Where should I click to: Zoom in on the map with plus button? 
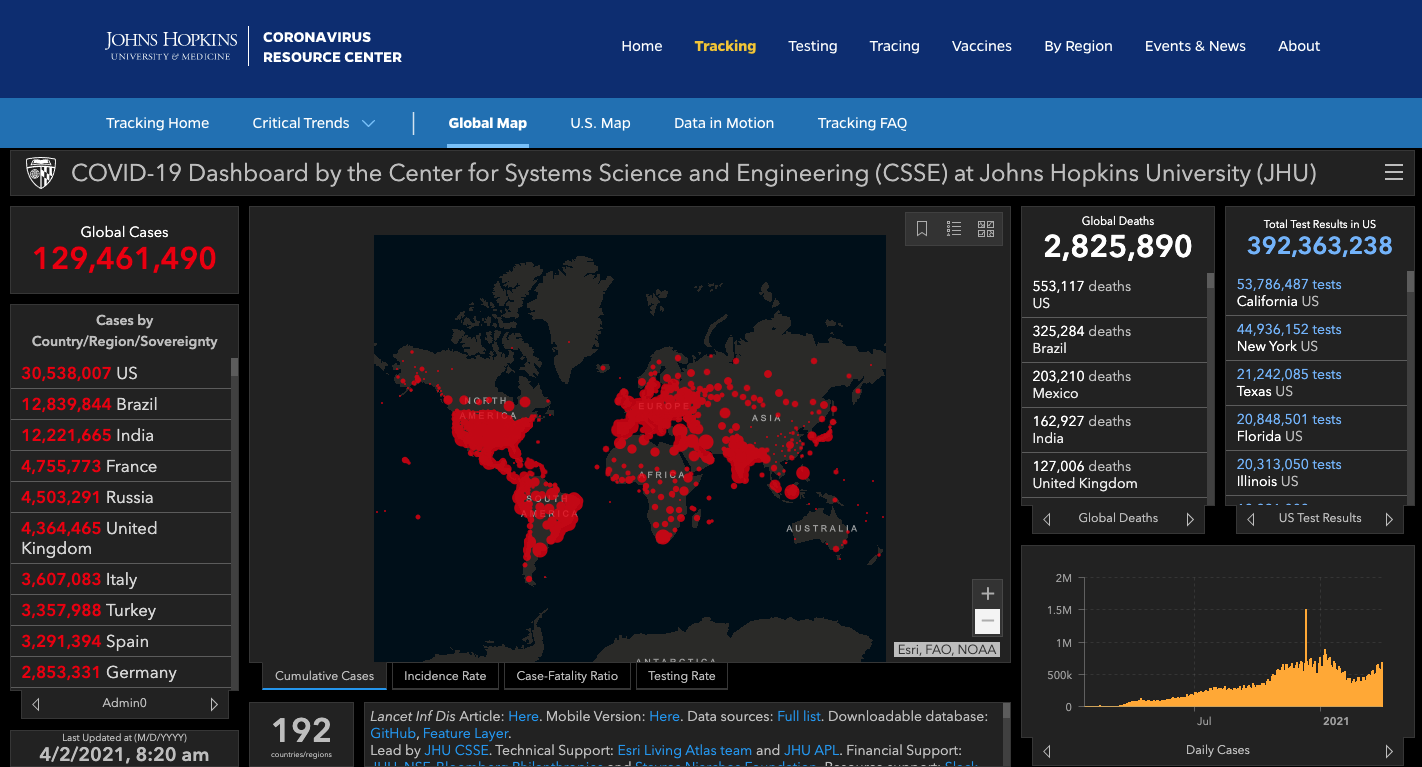(x=987, y=593)
